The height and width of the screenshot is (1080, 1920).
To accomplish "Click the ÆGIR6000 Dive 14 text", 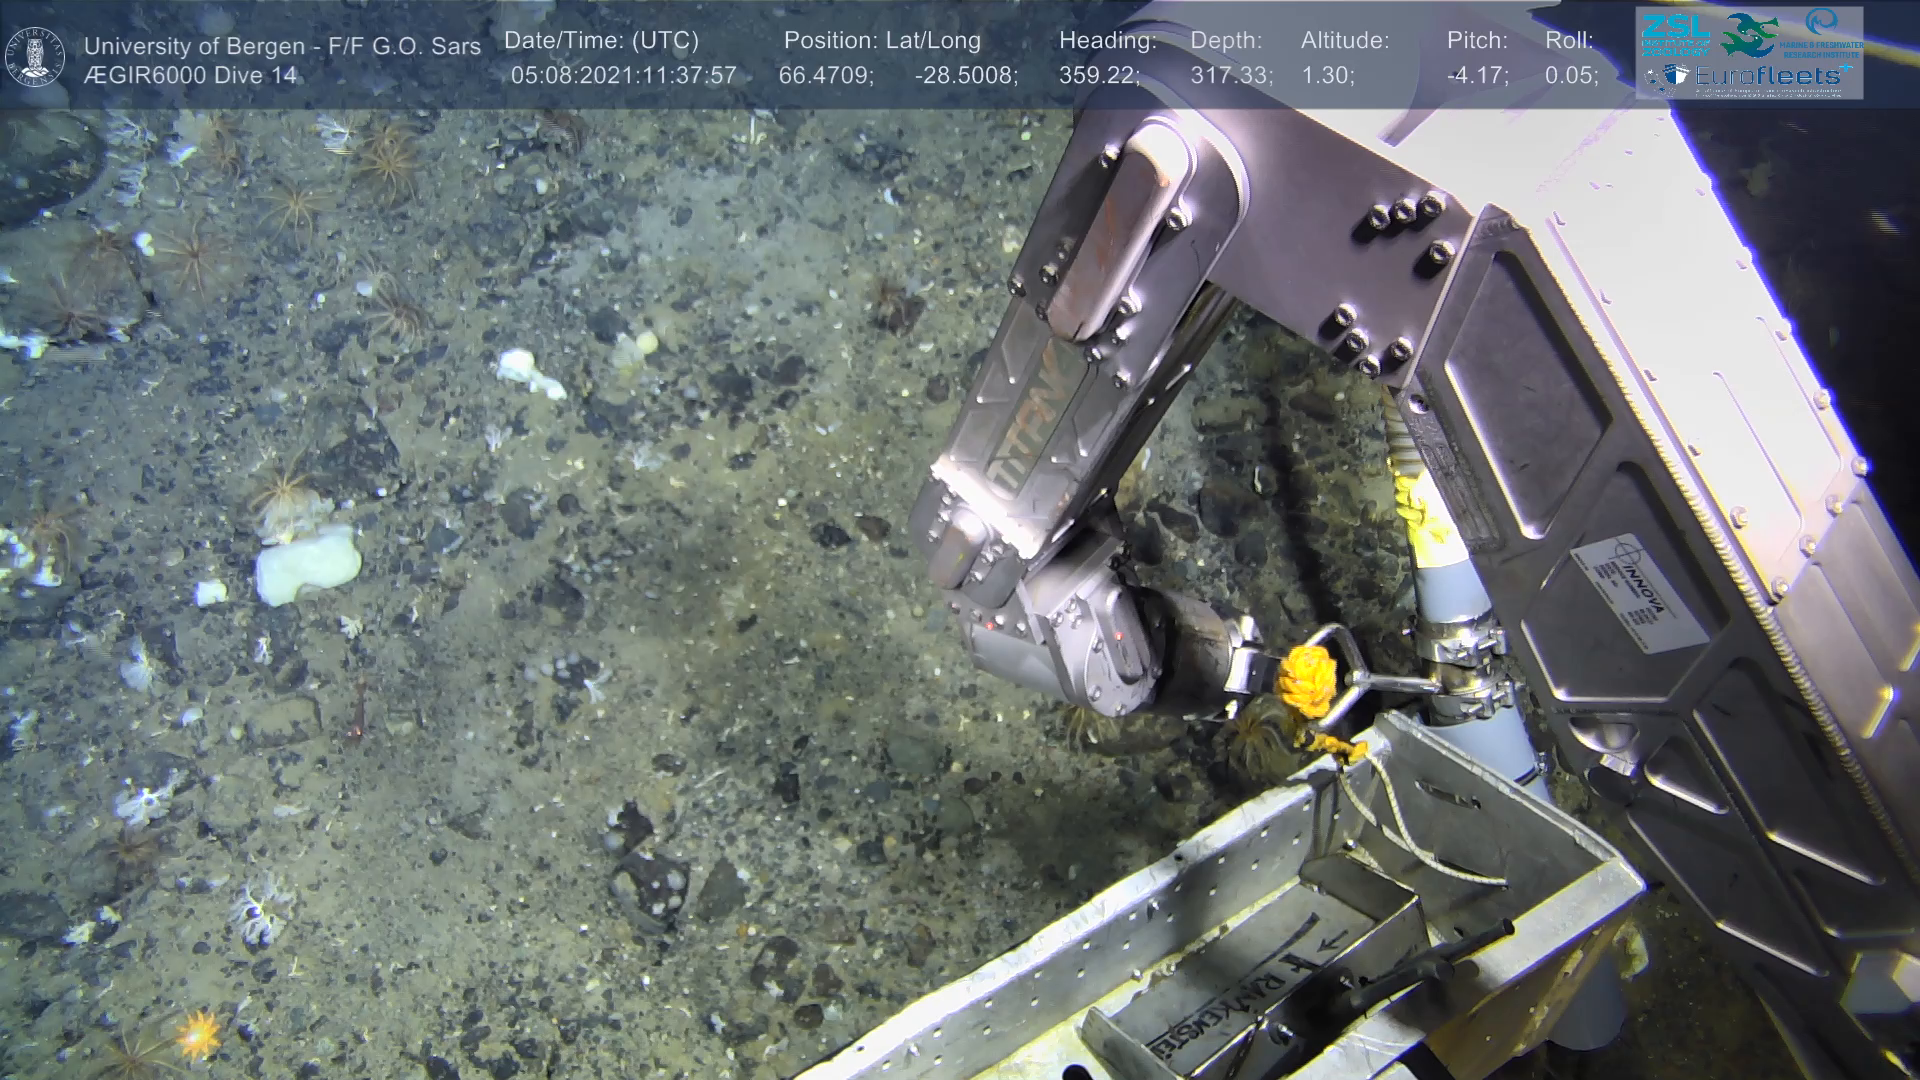I will pos(190,76).
